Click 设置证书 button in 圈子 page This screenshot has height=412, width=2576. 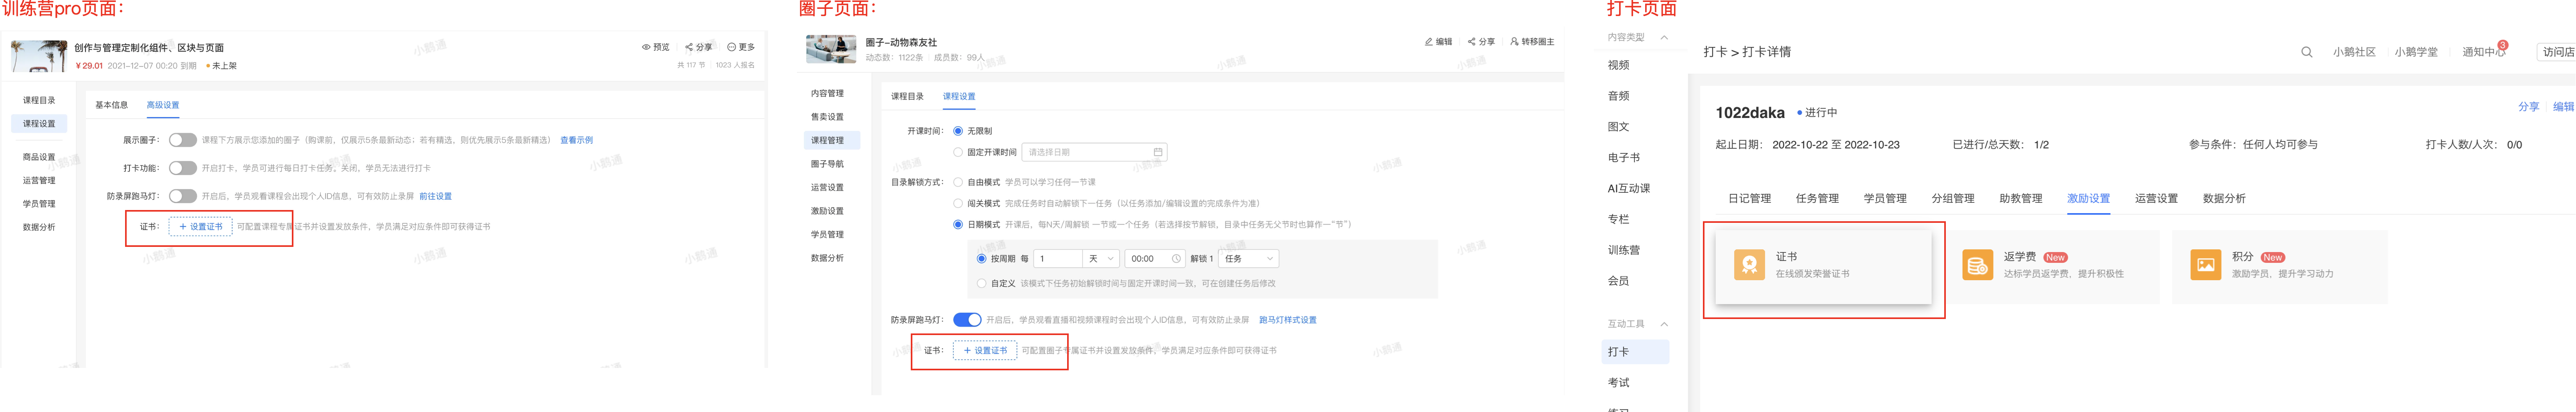[985, 351]
